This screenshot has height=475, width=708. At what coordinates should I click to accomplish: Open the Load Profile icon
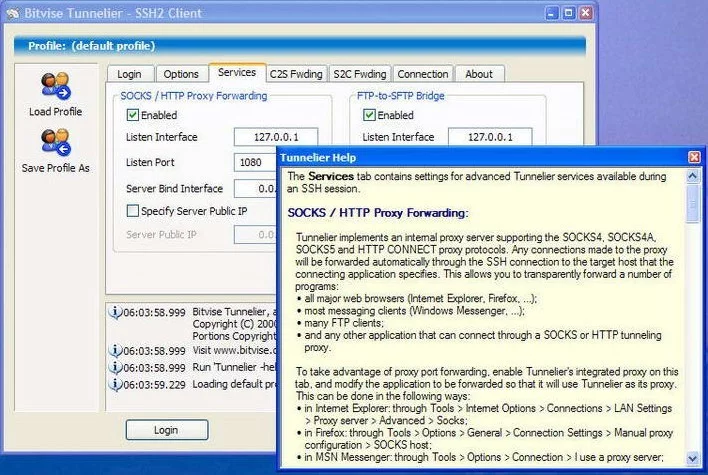click(x=56, y=86)
